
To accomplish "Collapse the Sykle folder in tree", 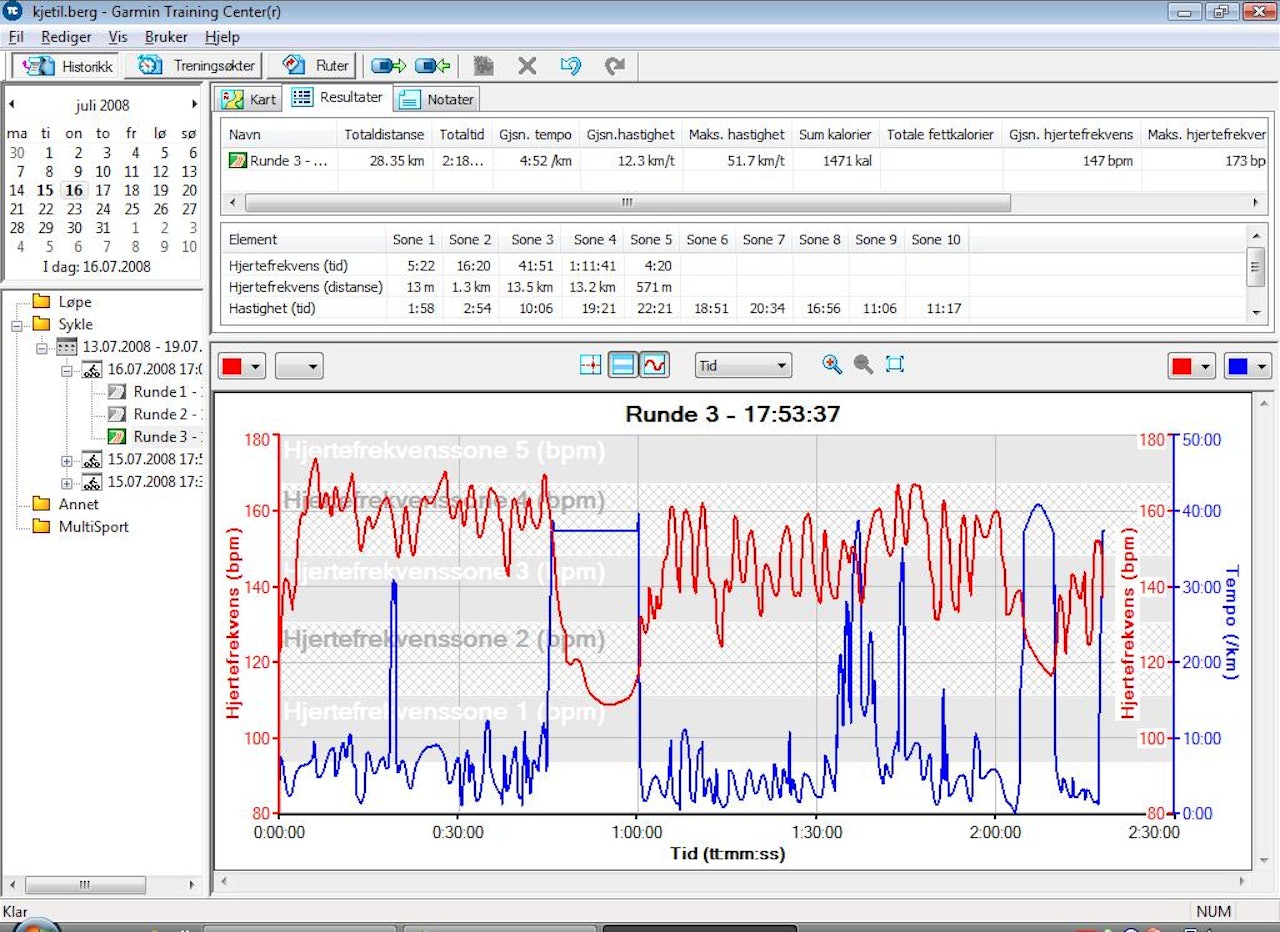I will point(17,325).
